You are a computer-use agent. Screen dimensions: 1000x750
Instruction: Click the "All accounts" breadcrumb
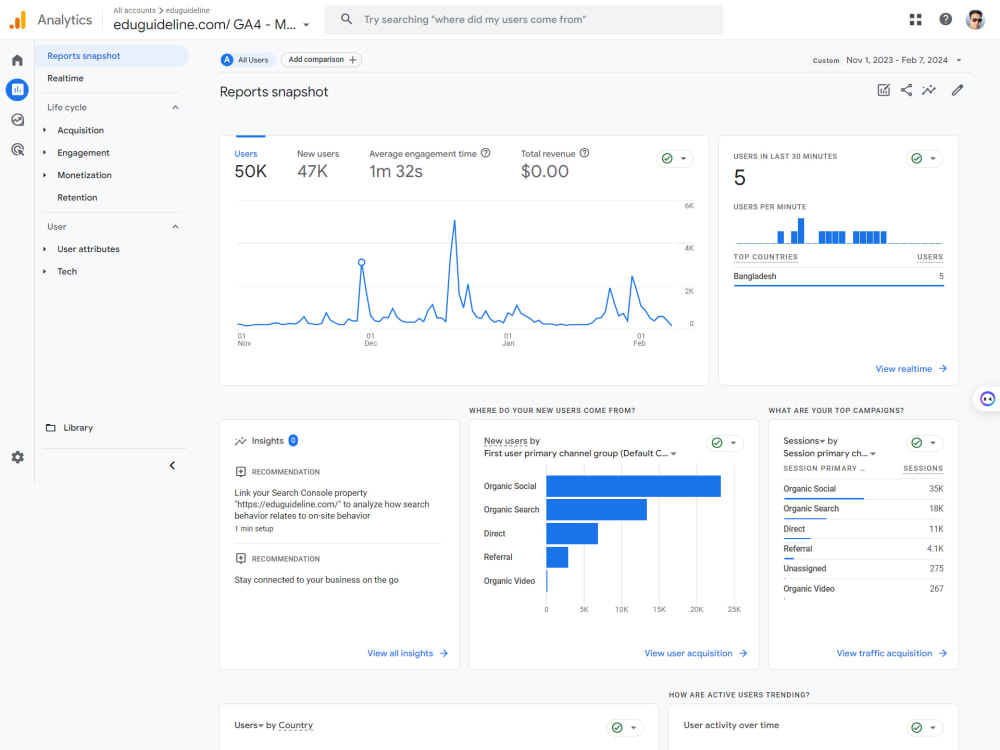[x=134, y=10]
